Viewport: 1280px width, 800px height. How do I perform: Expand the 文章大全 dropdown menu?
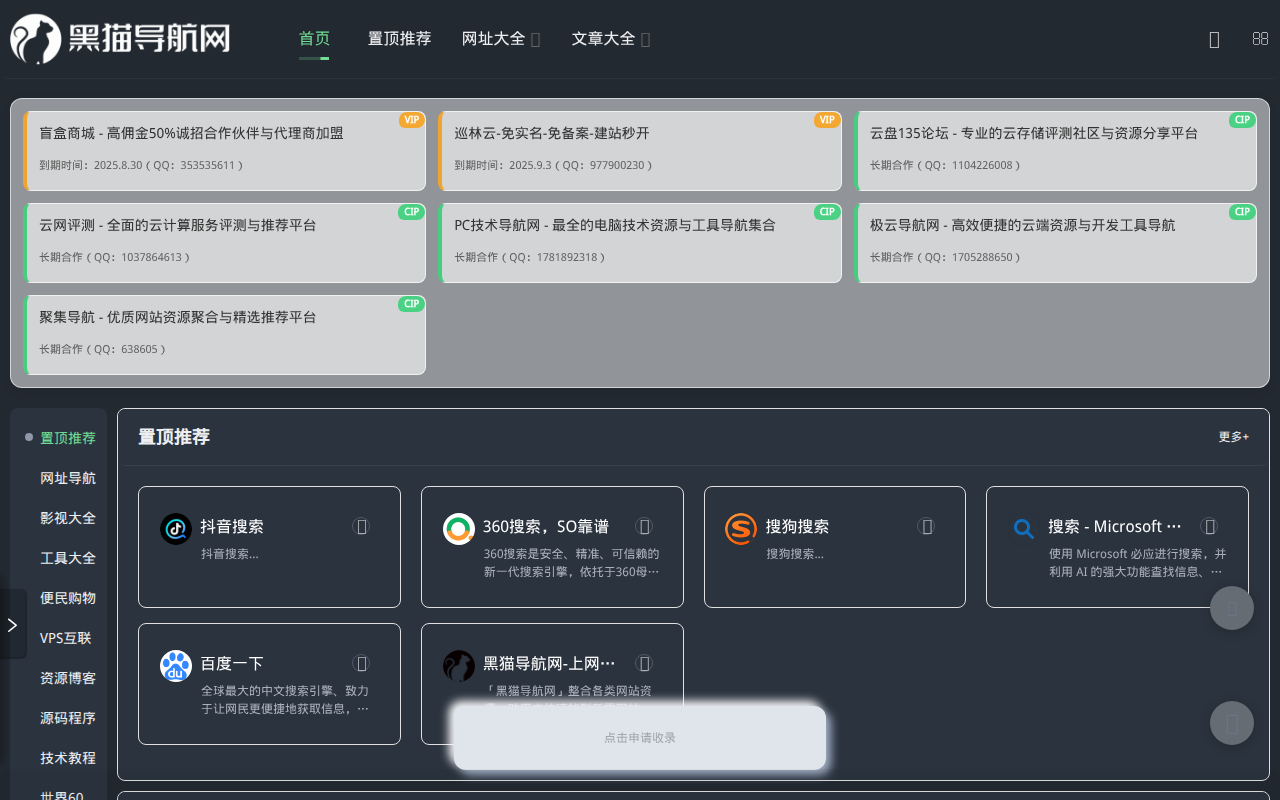pos(611,39)
